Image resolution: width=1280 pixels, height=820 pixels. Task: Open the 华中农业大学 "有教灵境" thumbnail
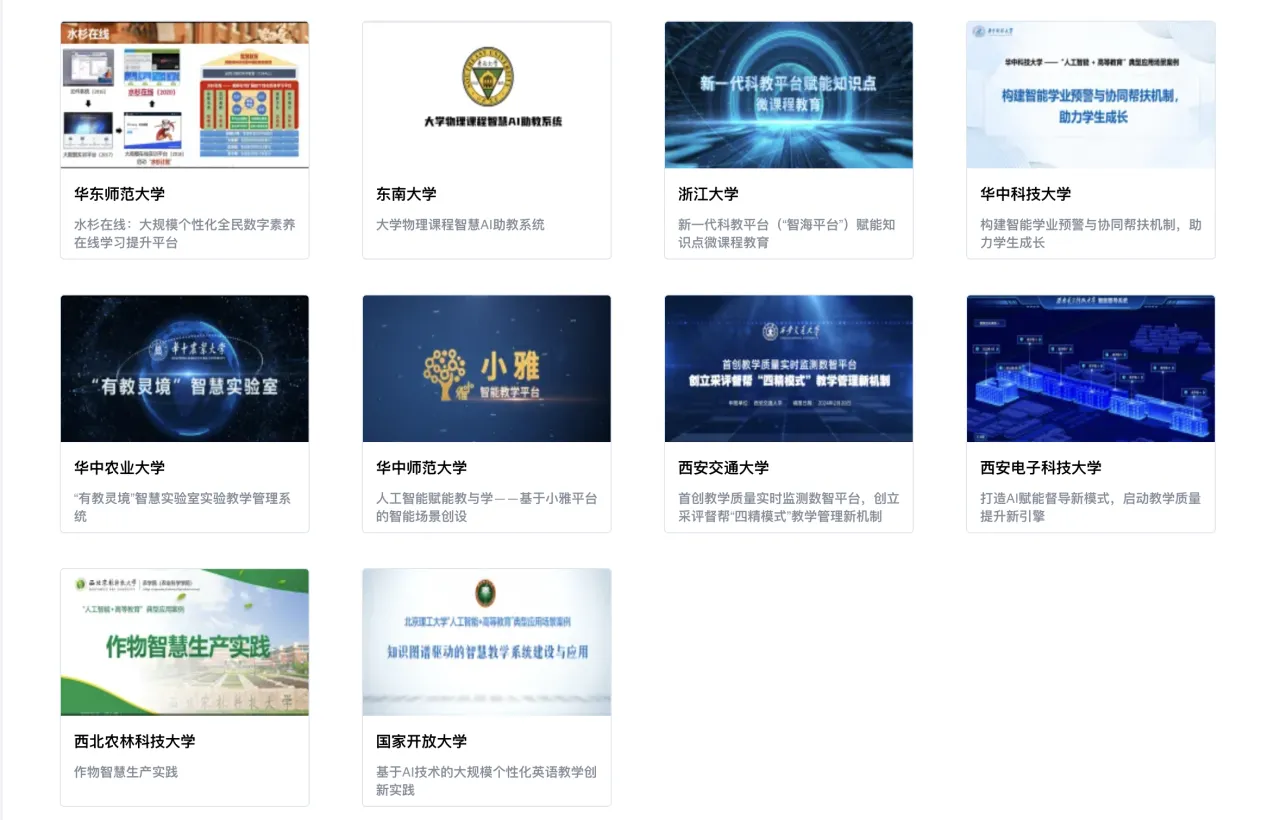(185, 368)
